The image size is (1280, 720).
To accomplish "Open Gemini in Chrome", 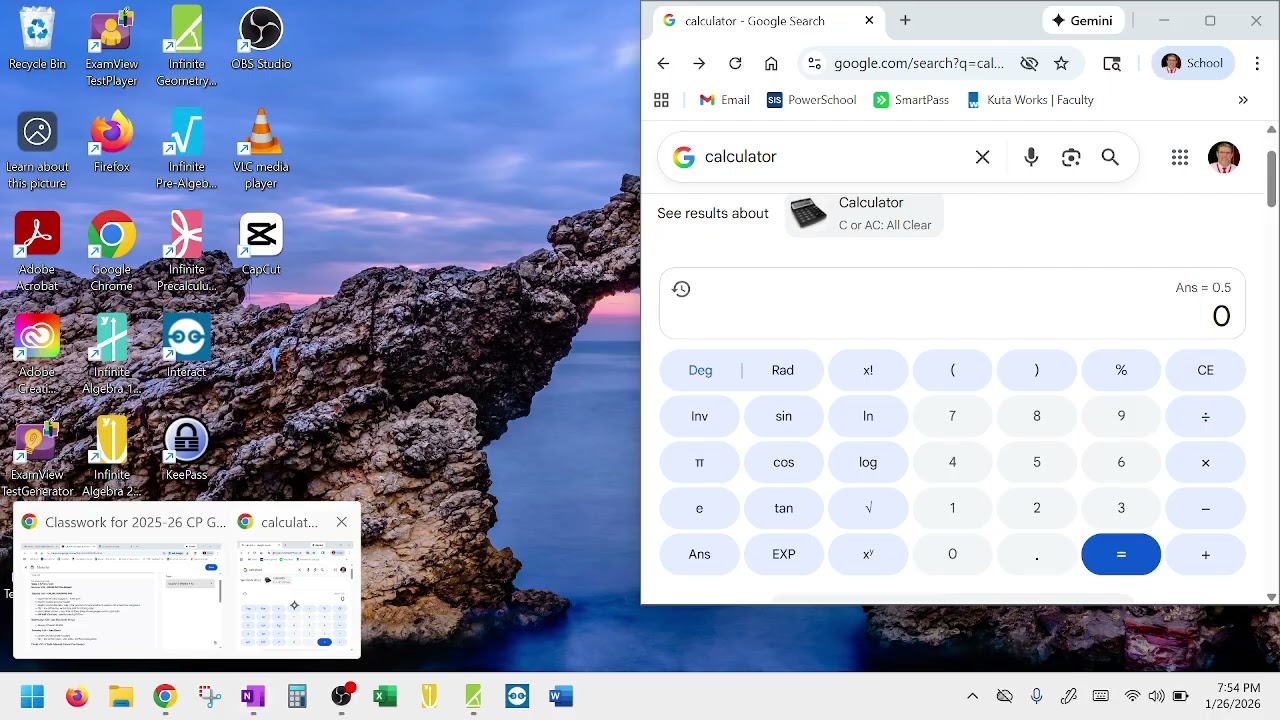I will pyautogui.click(x=1084, y=20).
